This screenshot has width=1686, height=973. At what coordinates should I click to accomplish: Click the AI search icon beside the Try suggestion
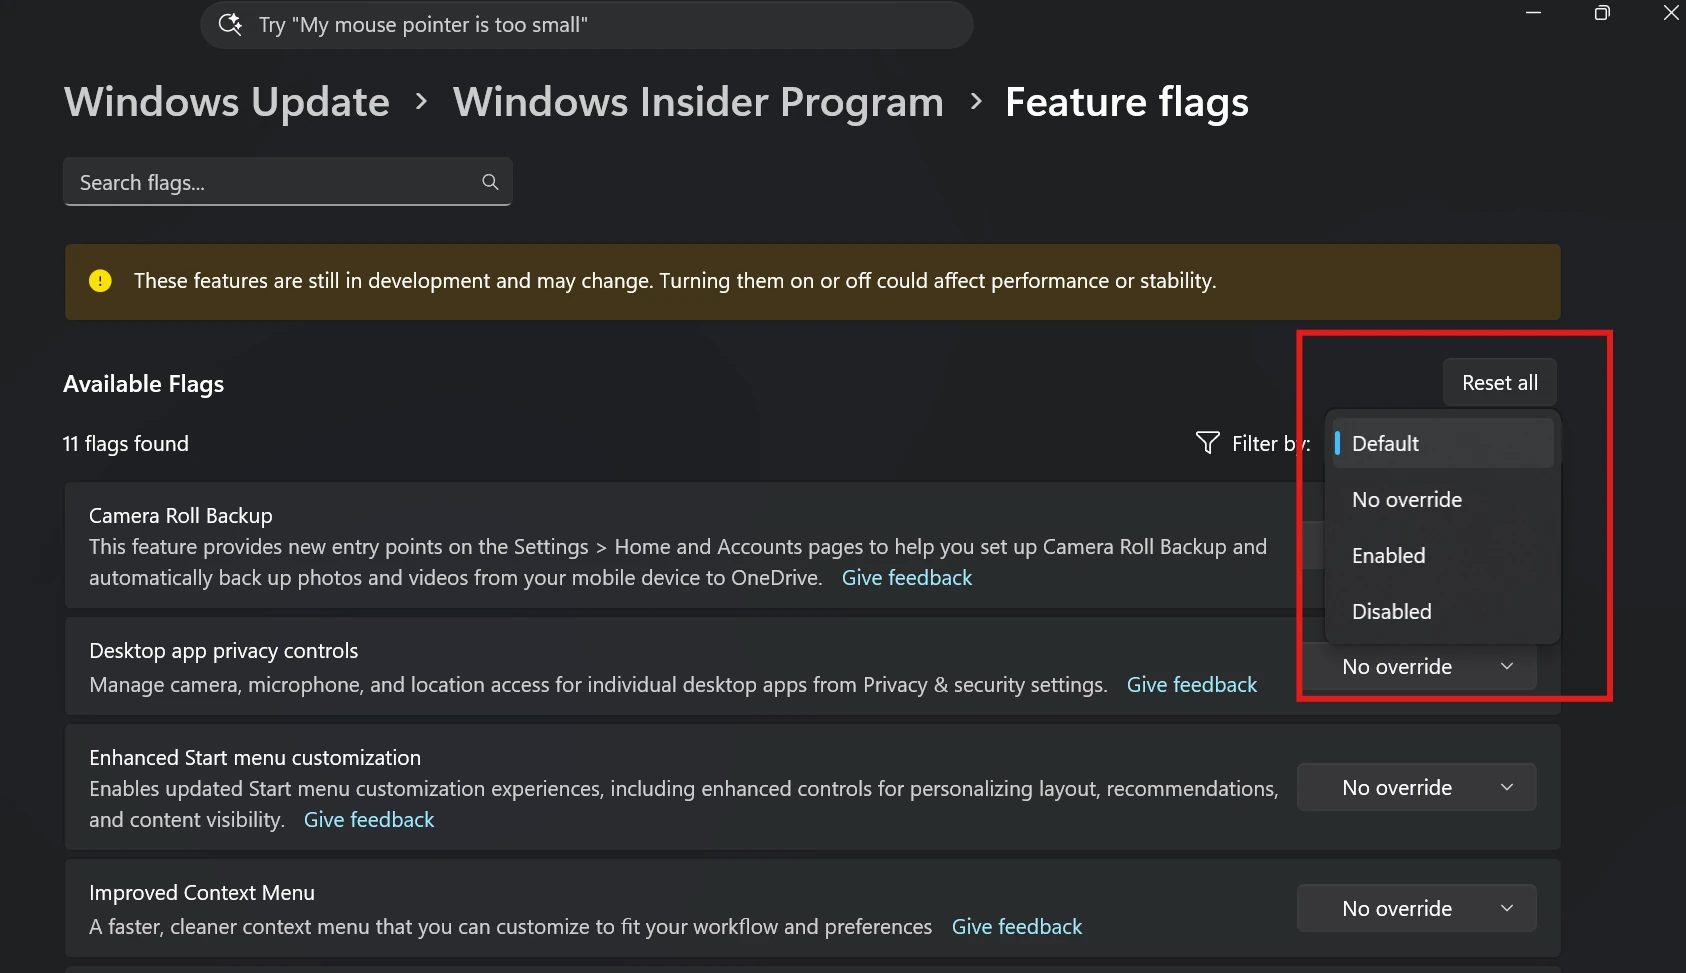click(230, 24)
